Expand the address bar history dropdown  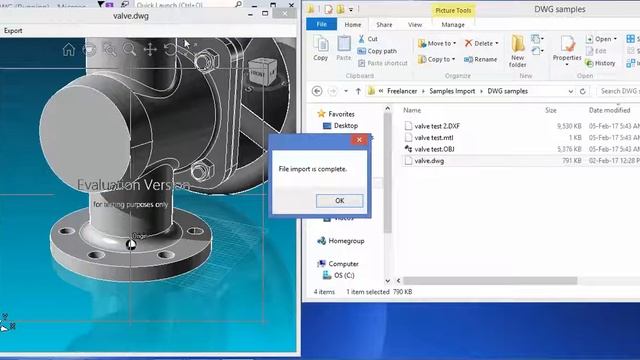(571, 91)
